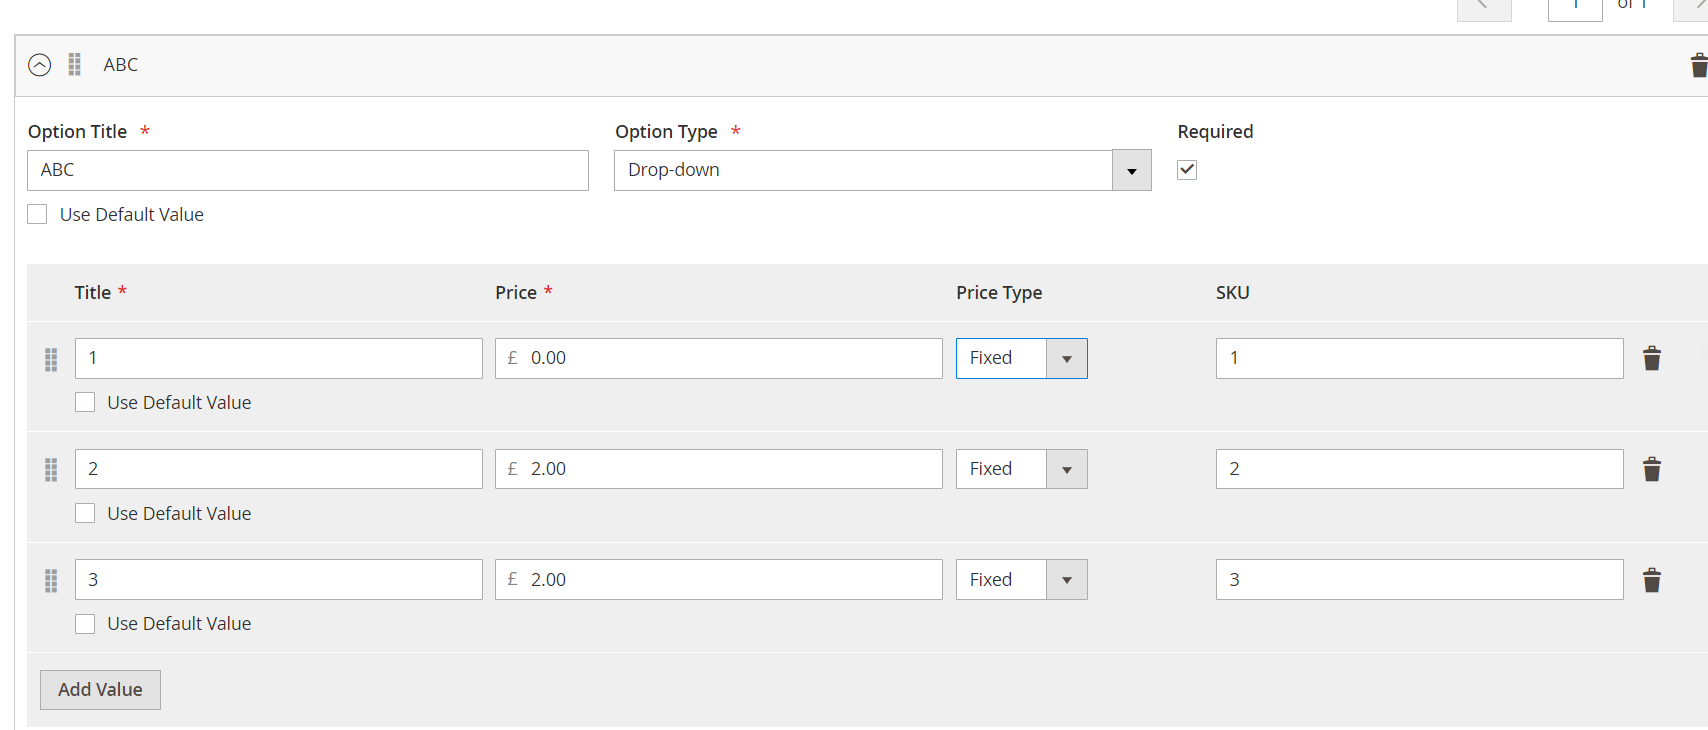The width and height of the screenshot is (1708, 730).
Task: Delete value row 1 with trash icon
Action: [x=1652, y=358]
